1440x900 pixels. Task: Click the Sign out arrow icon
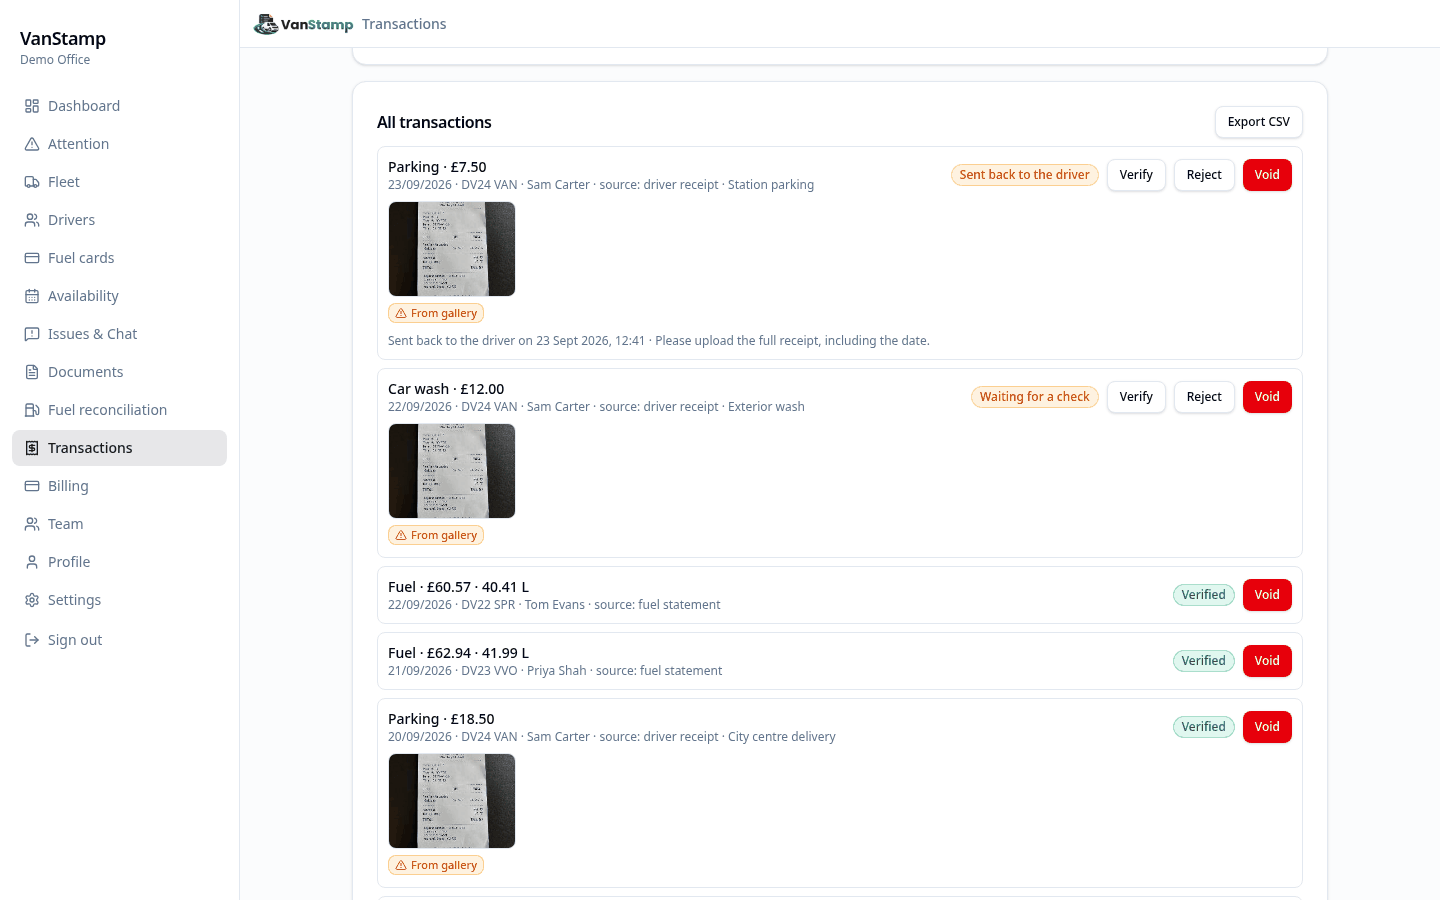32,640
